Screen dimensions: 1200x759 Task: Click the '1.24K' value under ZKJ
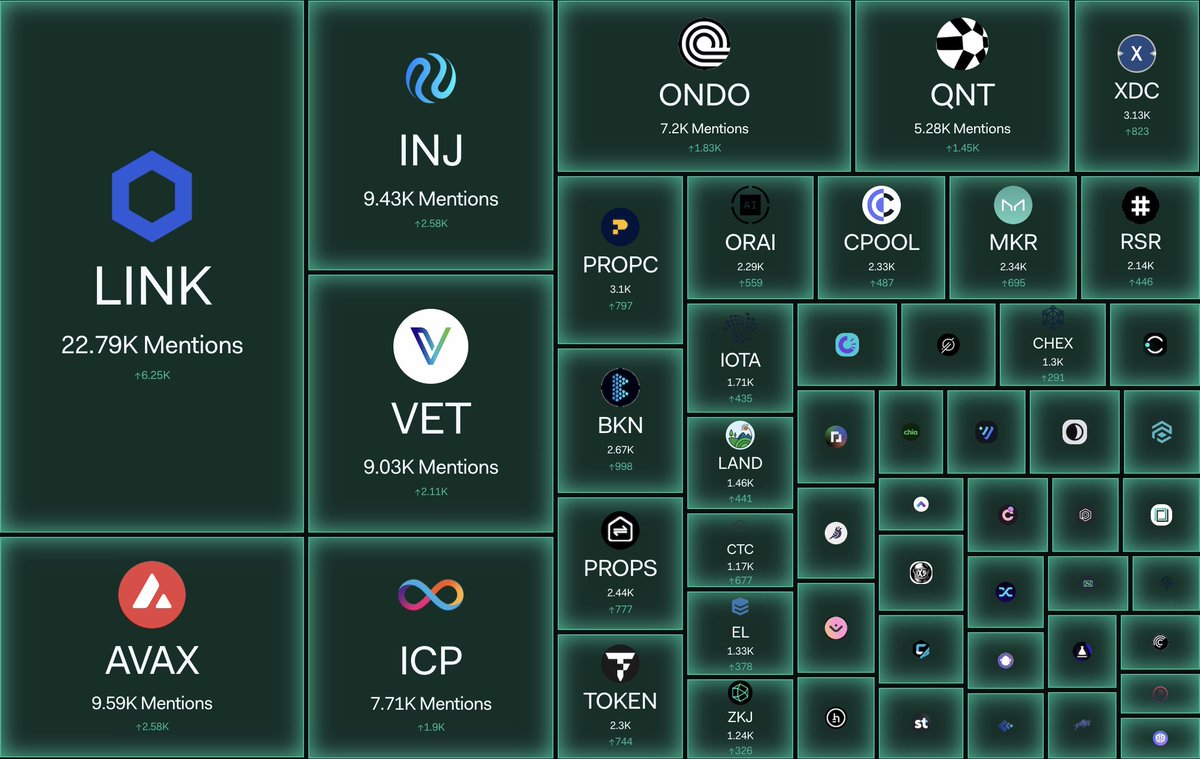740,735
